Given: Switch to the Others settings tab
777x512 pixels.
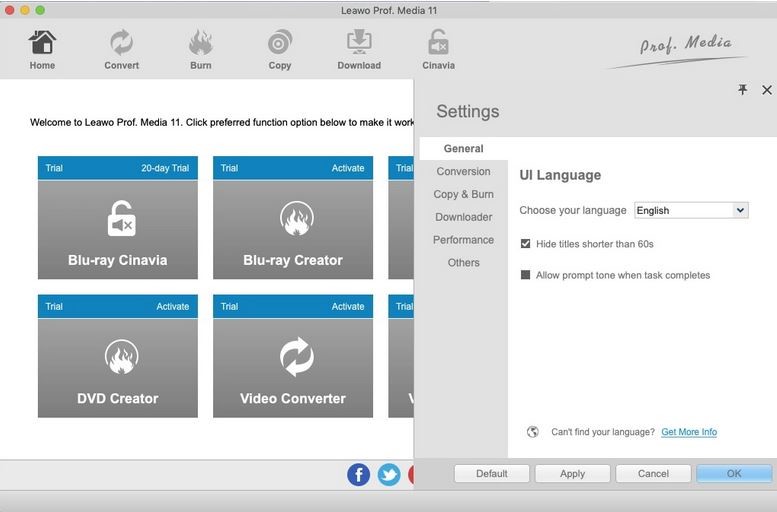Looking at the screenshot, I should click(x=463, y=263).
